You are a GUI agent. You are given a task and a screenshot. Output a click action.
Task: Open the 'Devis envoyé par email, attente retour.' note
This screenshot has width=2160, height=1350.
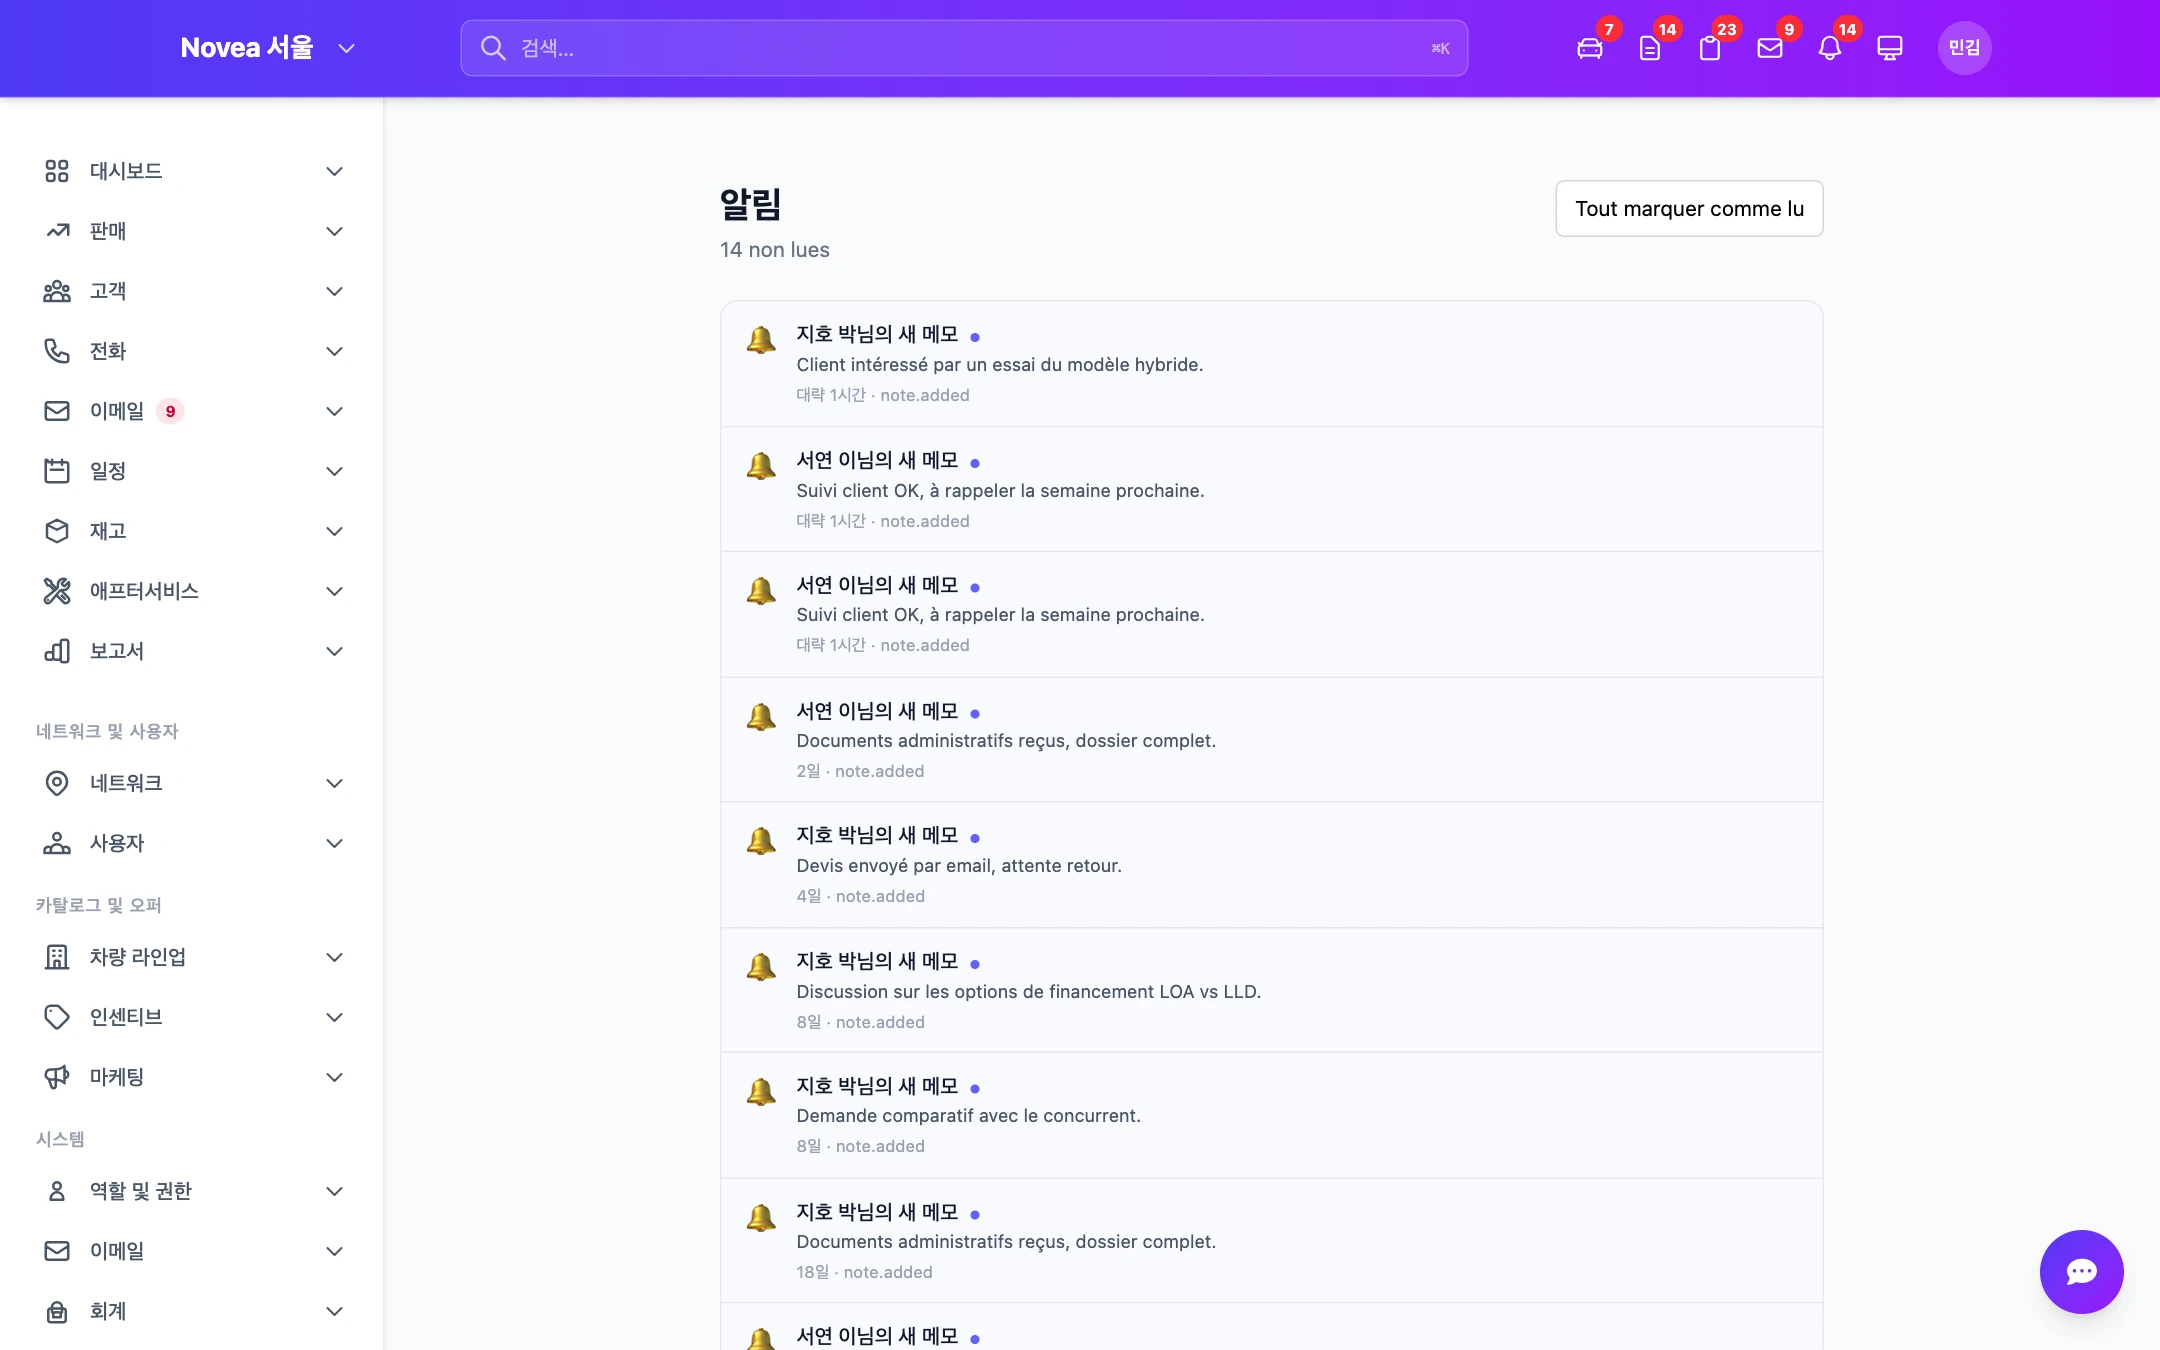point(959,866)
